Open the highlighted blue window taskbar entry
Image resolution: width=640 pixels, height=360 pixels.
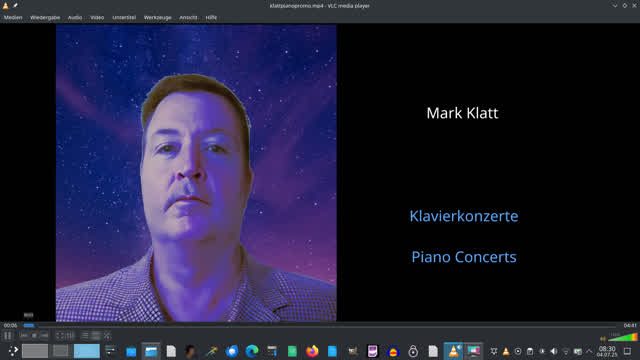151,351
